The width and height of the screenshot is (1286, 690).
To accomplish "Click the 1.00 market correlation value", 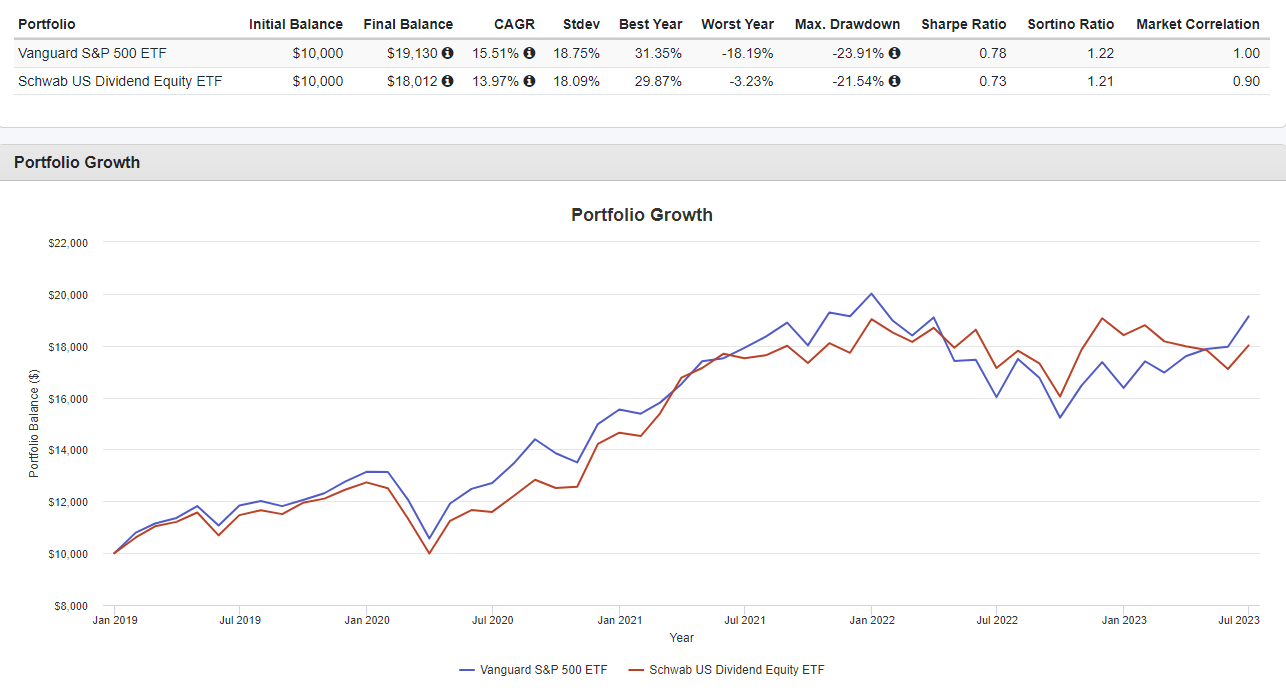I will click(x=1246, y=53).
